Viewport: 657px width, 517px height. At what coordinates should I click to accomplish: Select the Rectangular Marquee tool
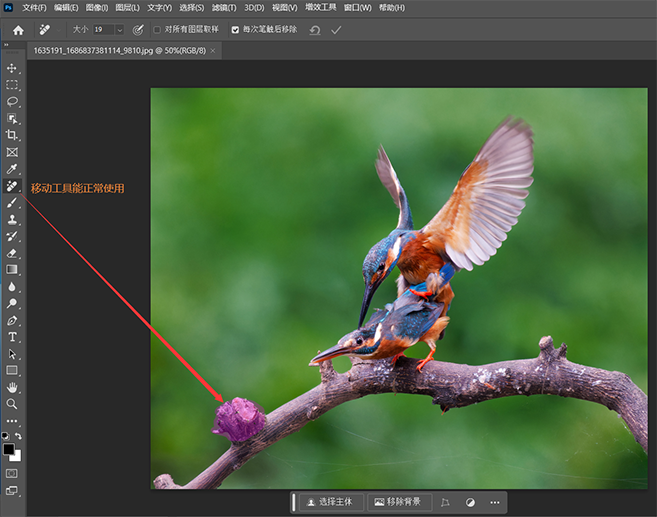[x=12, y=85]
